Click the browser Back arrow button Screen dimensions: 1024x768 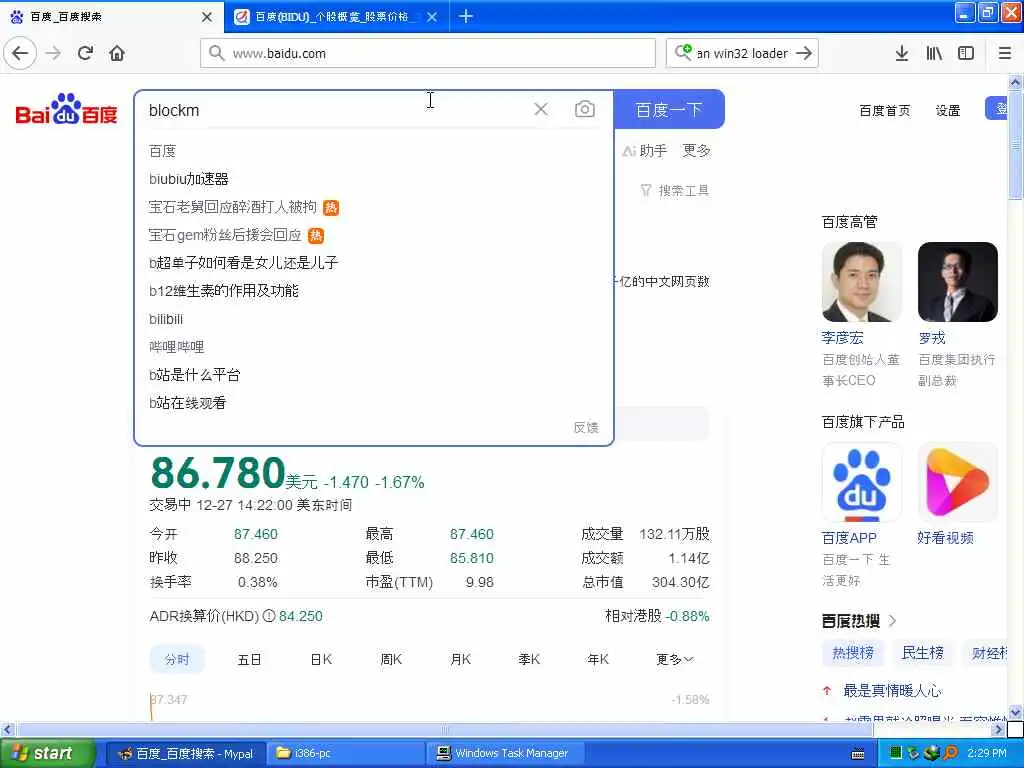pos(20,53)
